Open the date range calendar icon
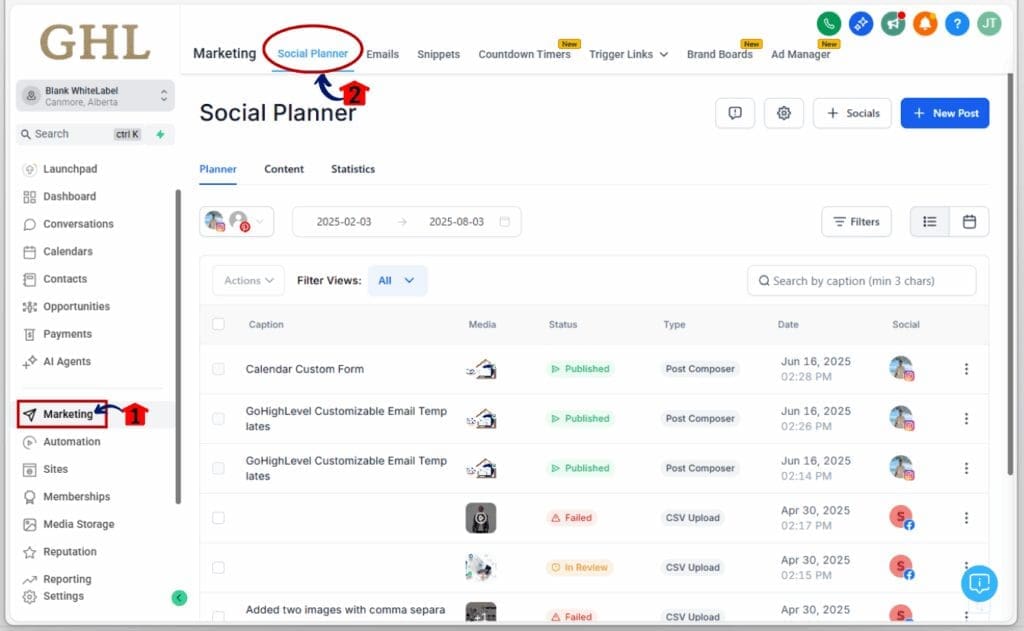Viewport: 1024px width, 631px height. click(504, 221)
